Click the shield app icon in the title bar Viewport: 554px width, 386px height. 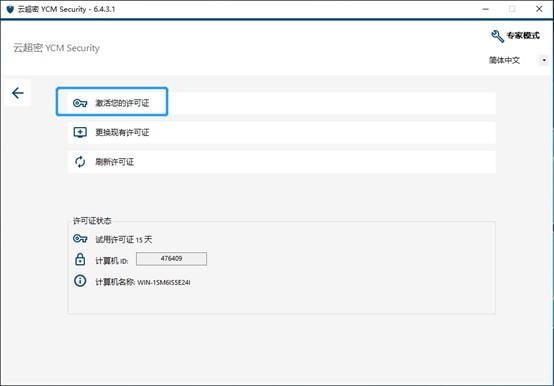[10, 9]
